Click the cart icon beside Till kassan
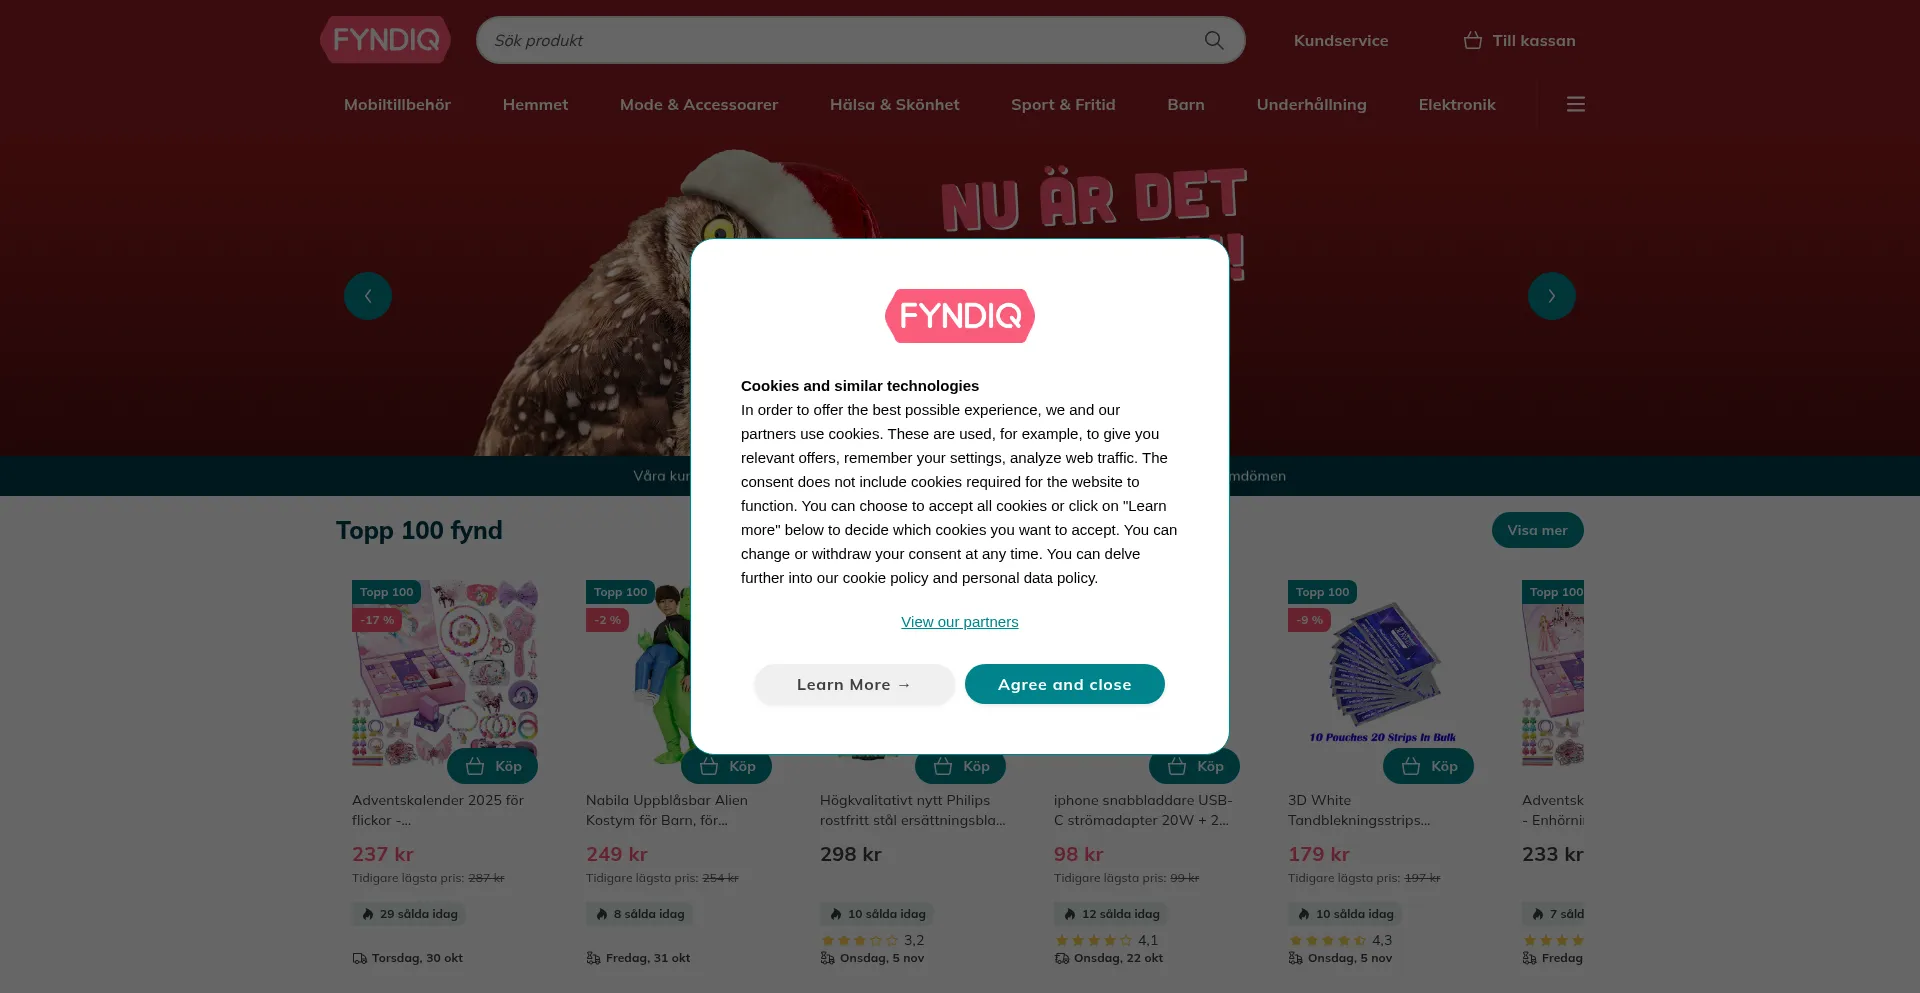Viewport: 1920px width, 993px height. coord(1472,40)
